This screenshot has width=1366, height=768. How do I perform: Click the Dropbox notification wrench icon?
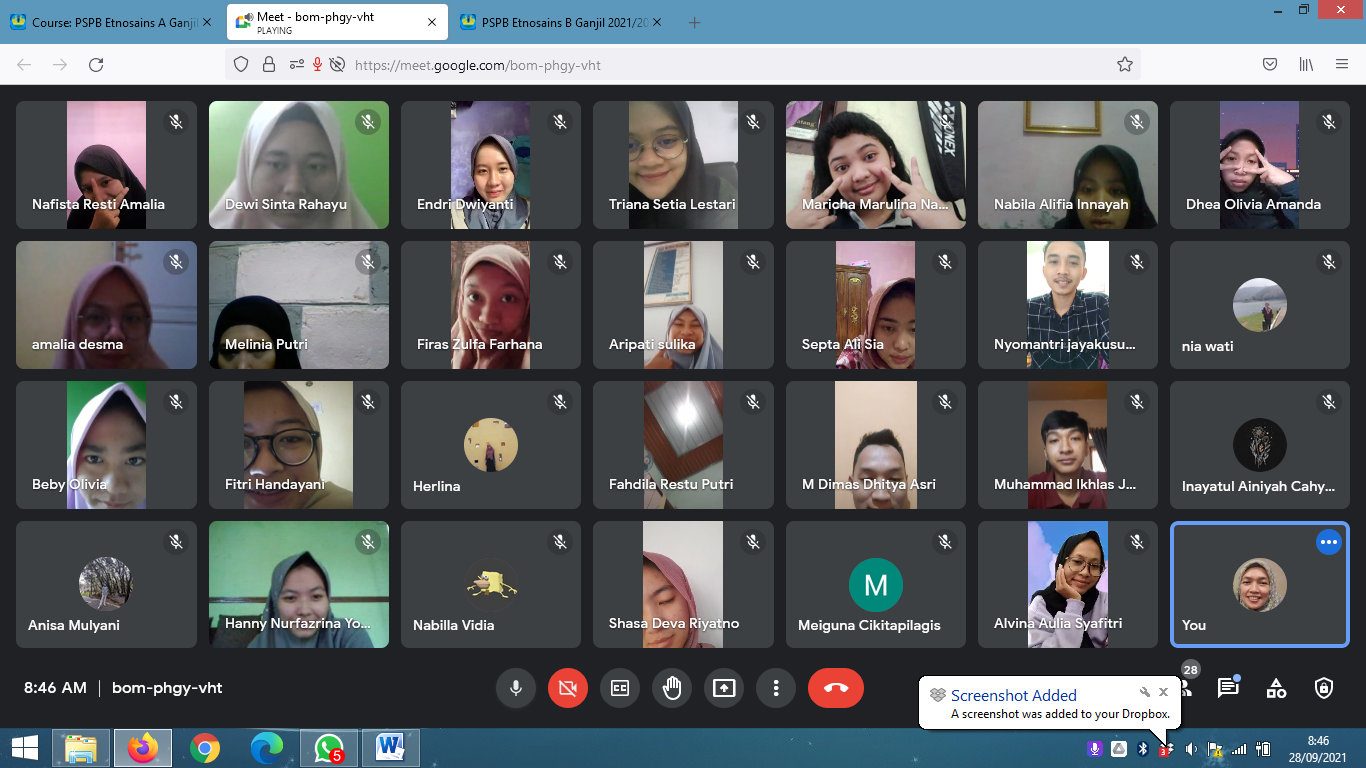point(1145,692)
